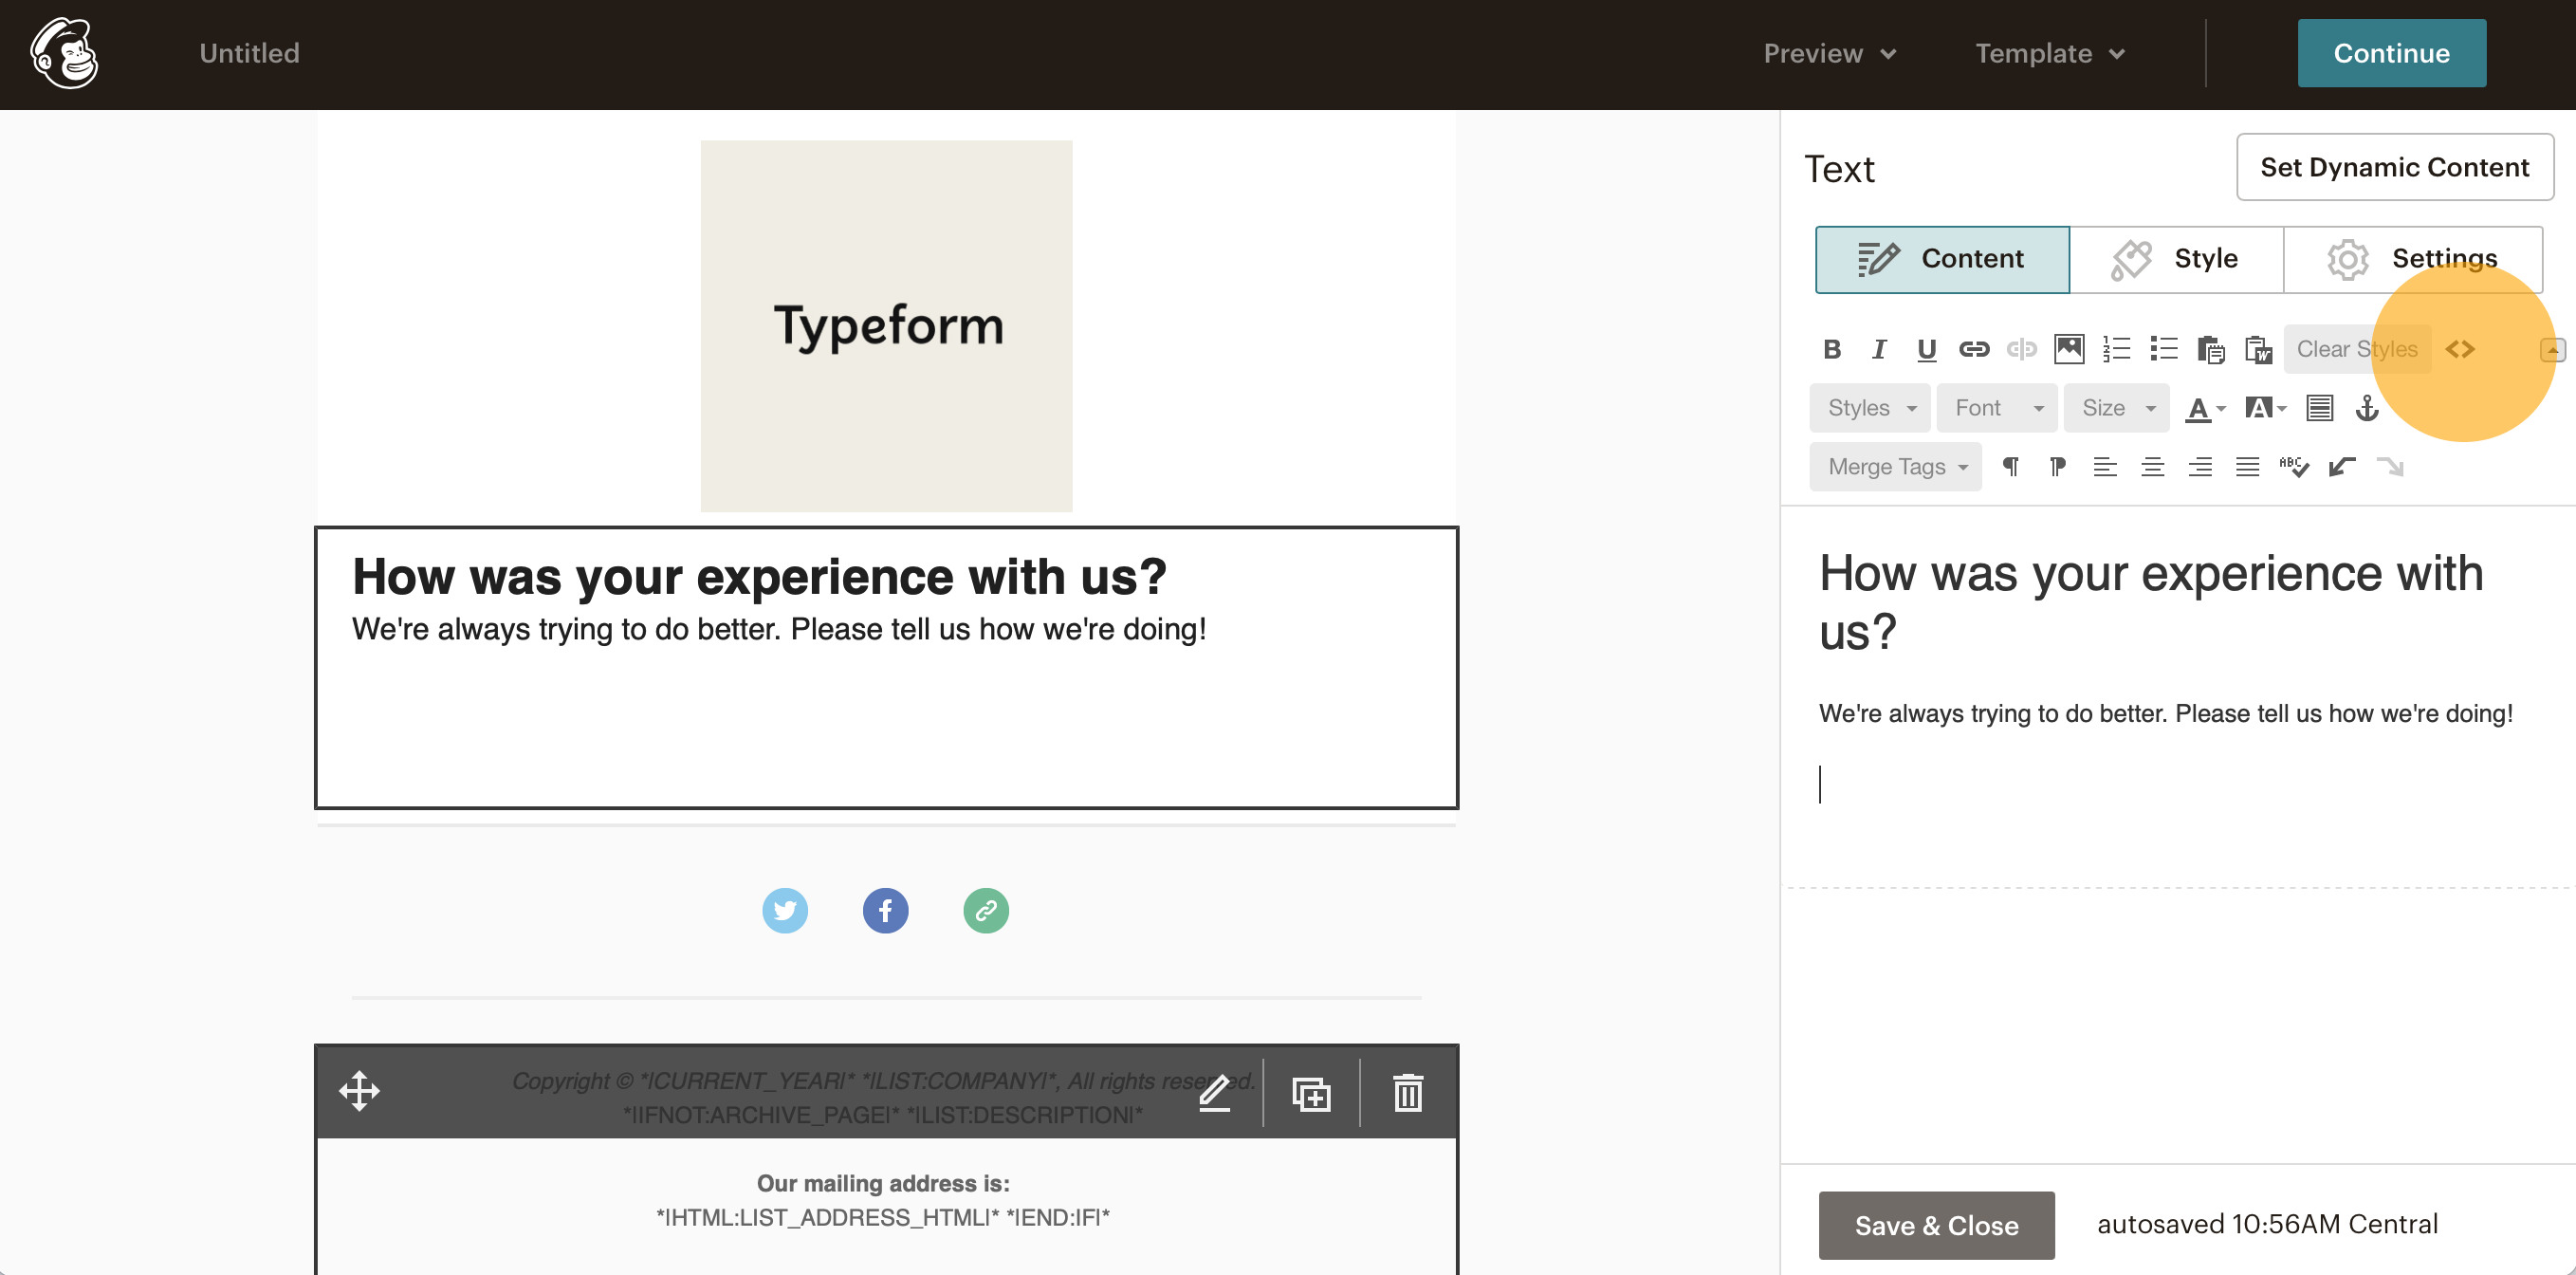Toggle bold formatting
Viewport: 2576px width, 1275px height.
pos(1831,349)
